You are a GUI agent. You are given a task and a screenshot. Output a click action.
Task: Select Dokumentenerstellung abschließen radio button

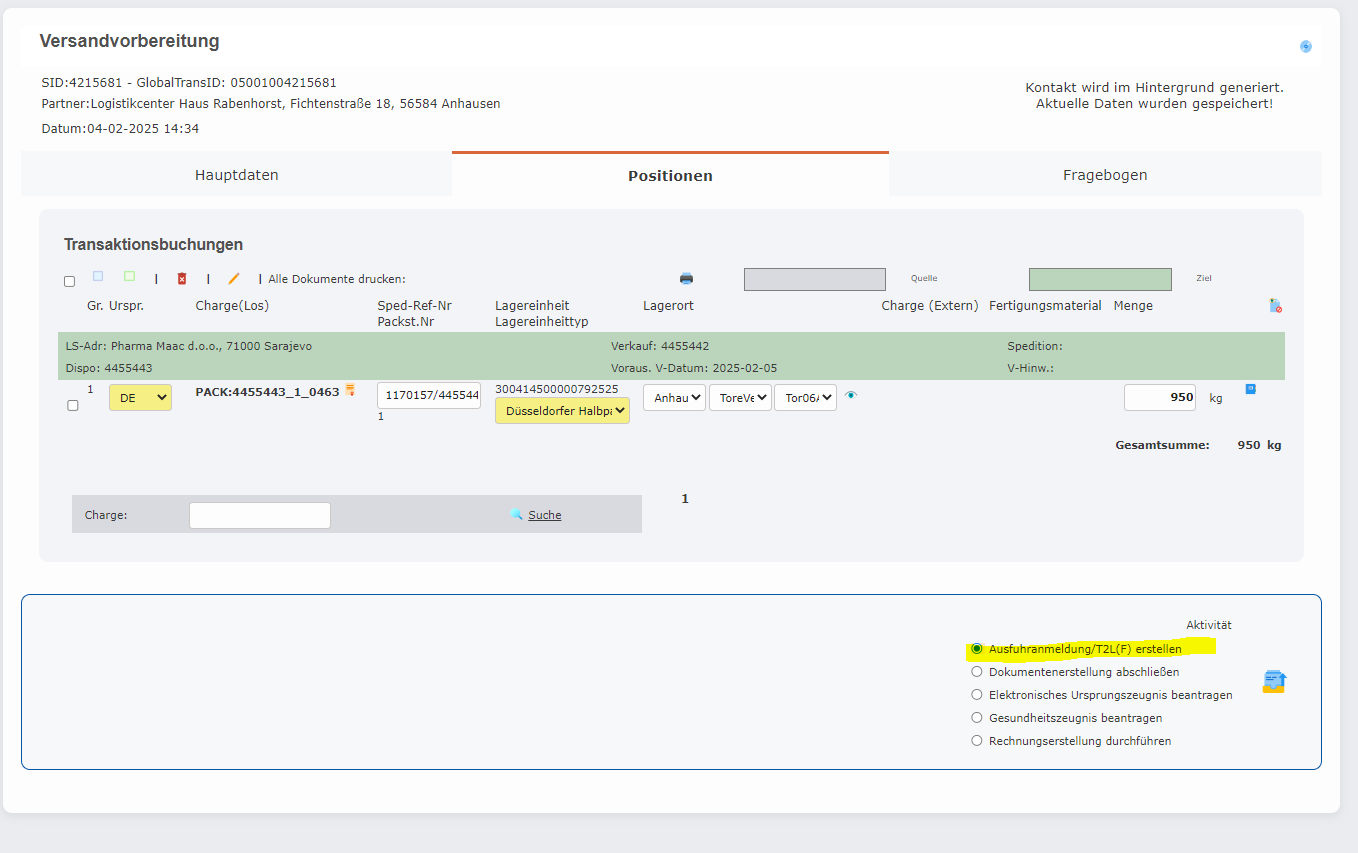click(x=977, y=672)
